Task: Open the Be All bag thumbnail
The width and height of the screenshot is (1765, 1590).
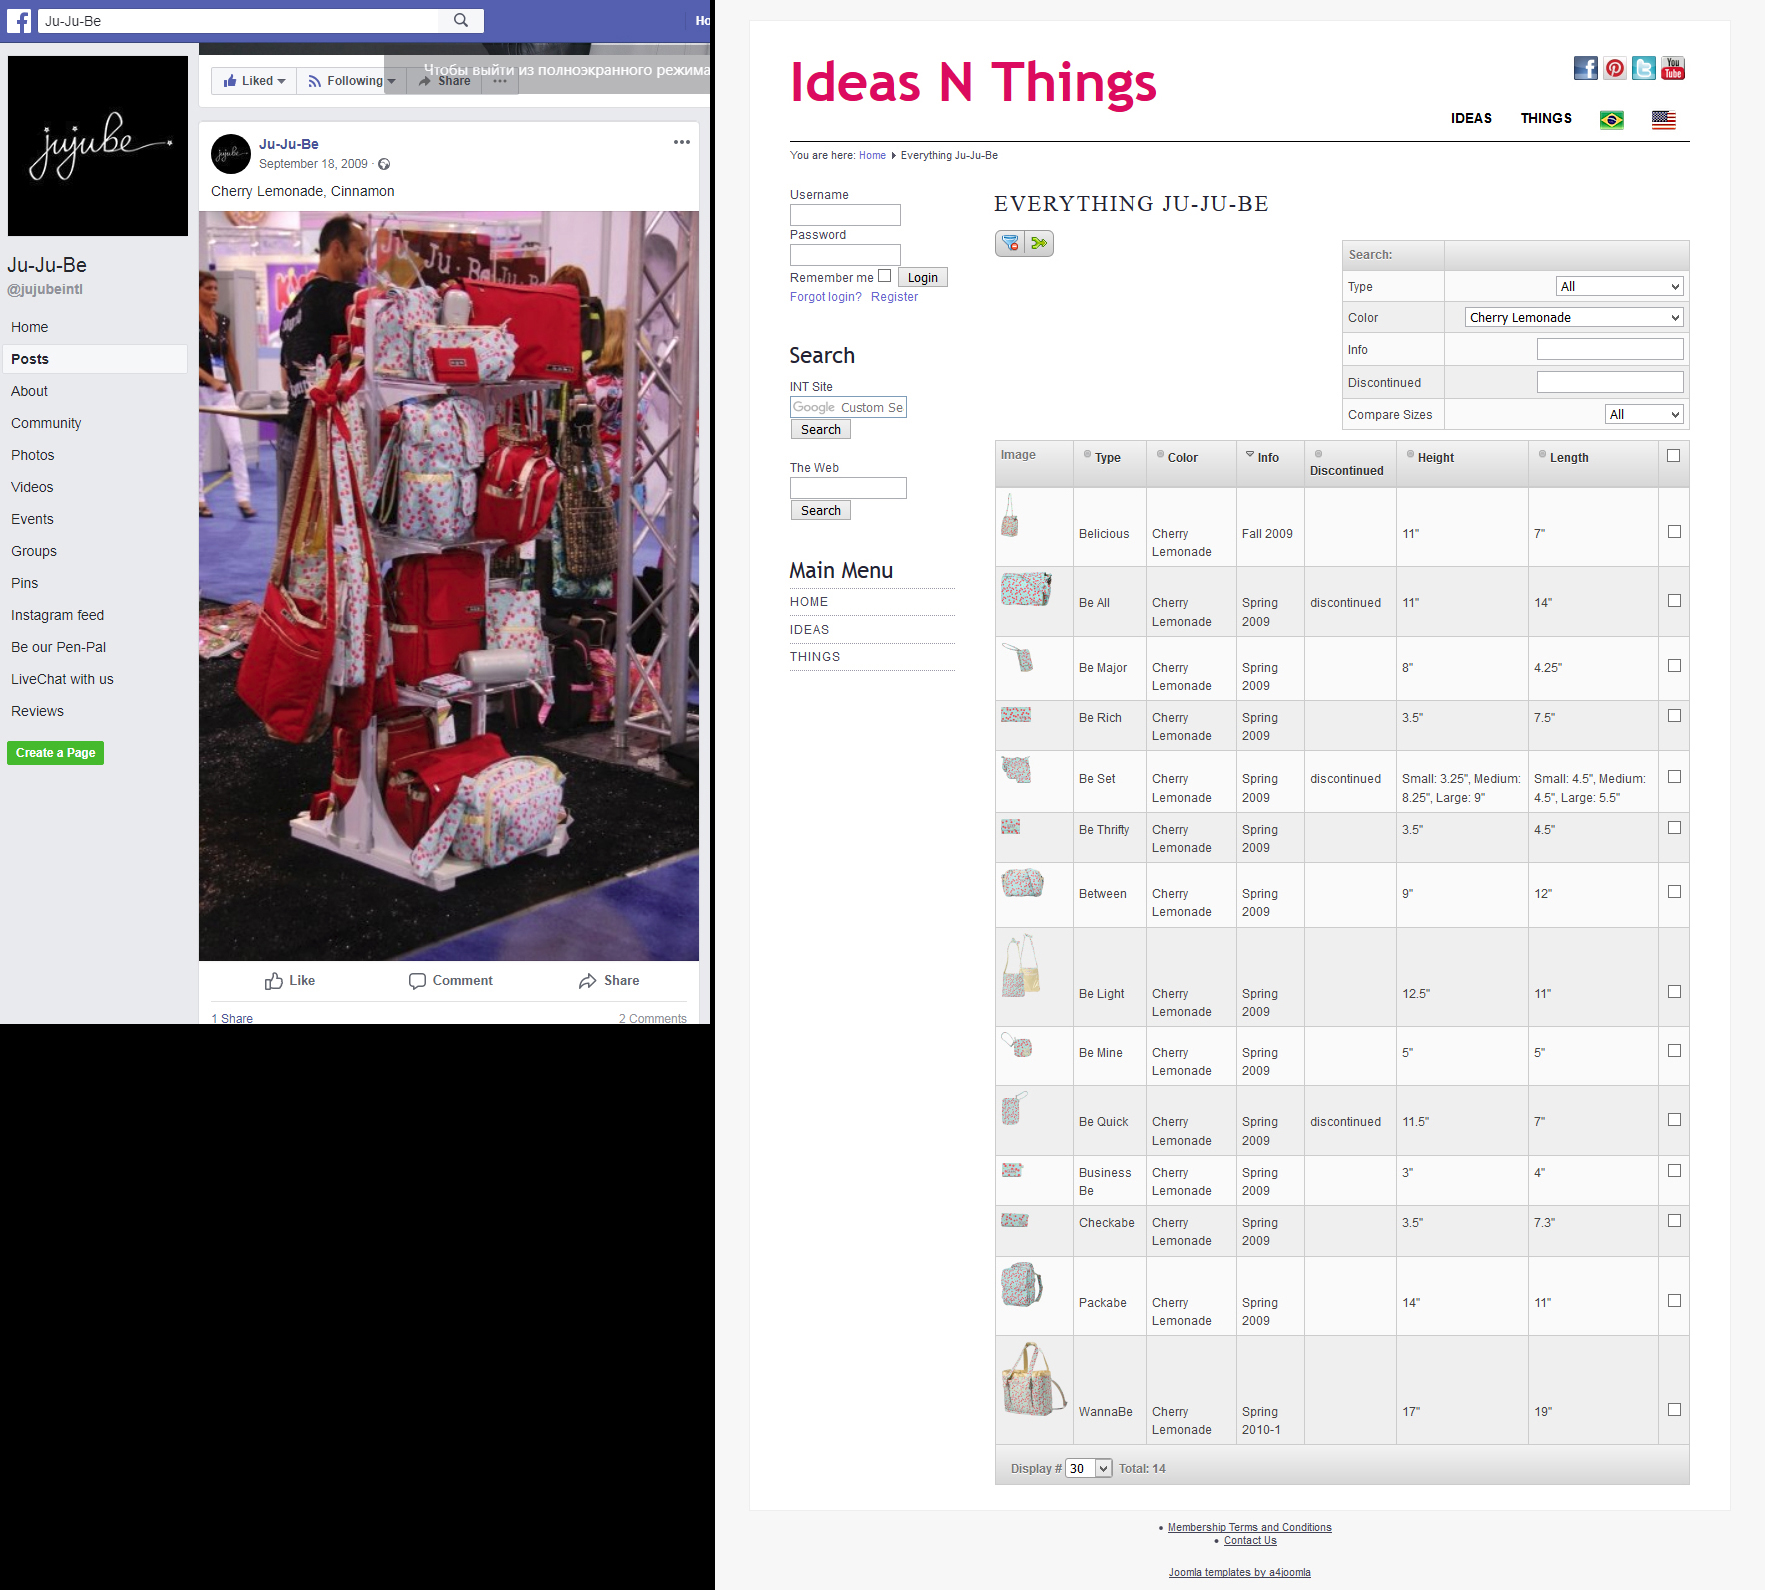Action: click(1026, 589)
